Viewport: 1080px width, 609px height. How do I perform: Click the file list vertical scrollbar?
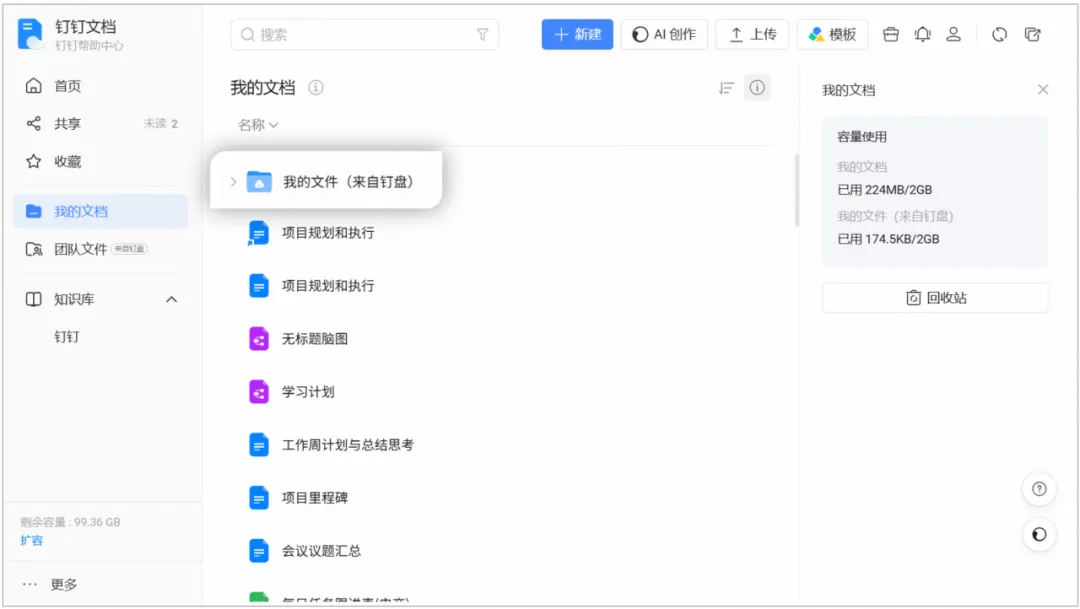pyautogui.click(x=797, y=190)
